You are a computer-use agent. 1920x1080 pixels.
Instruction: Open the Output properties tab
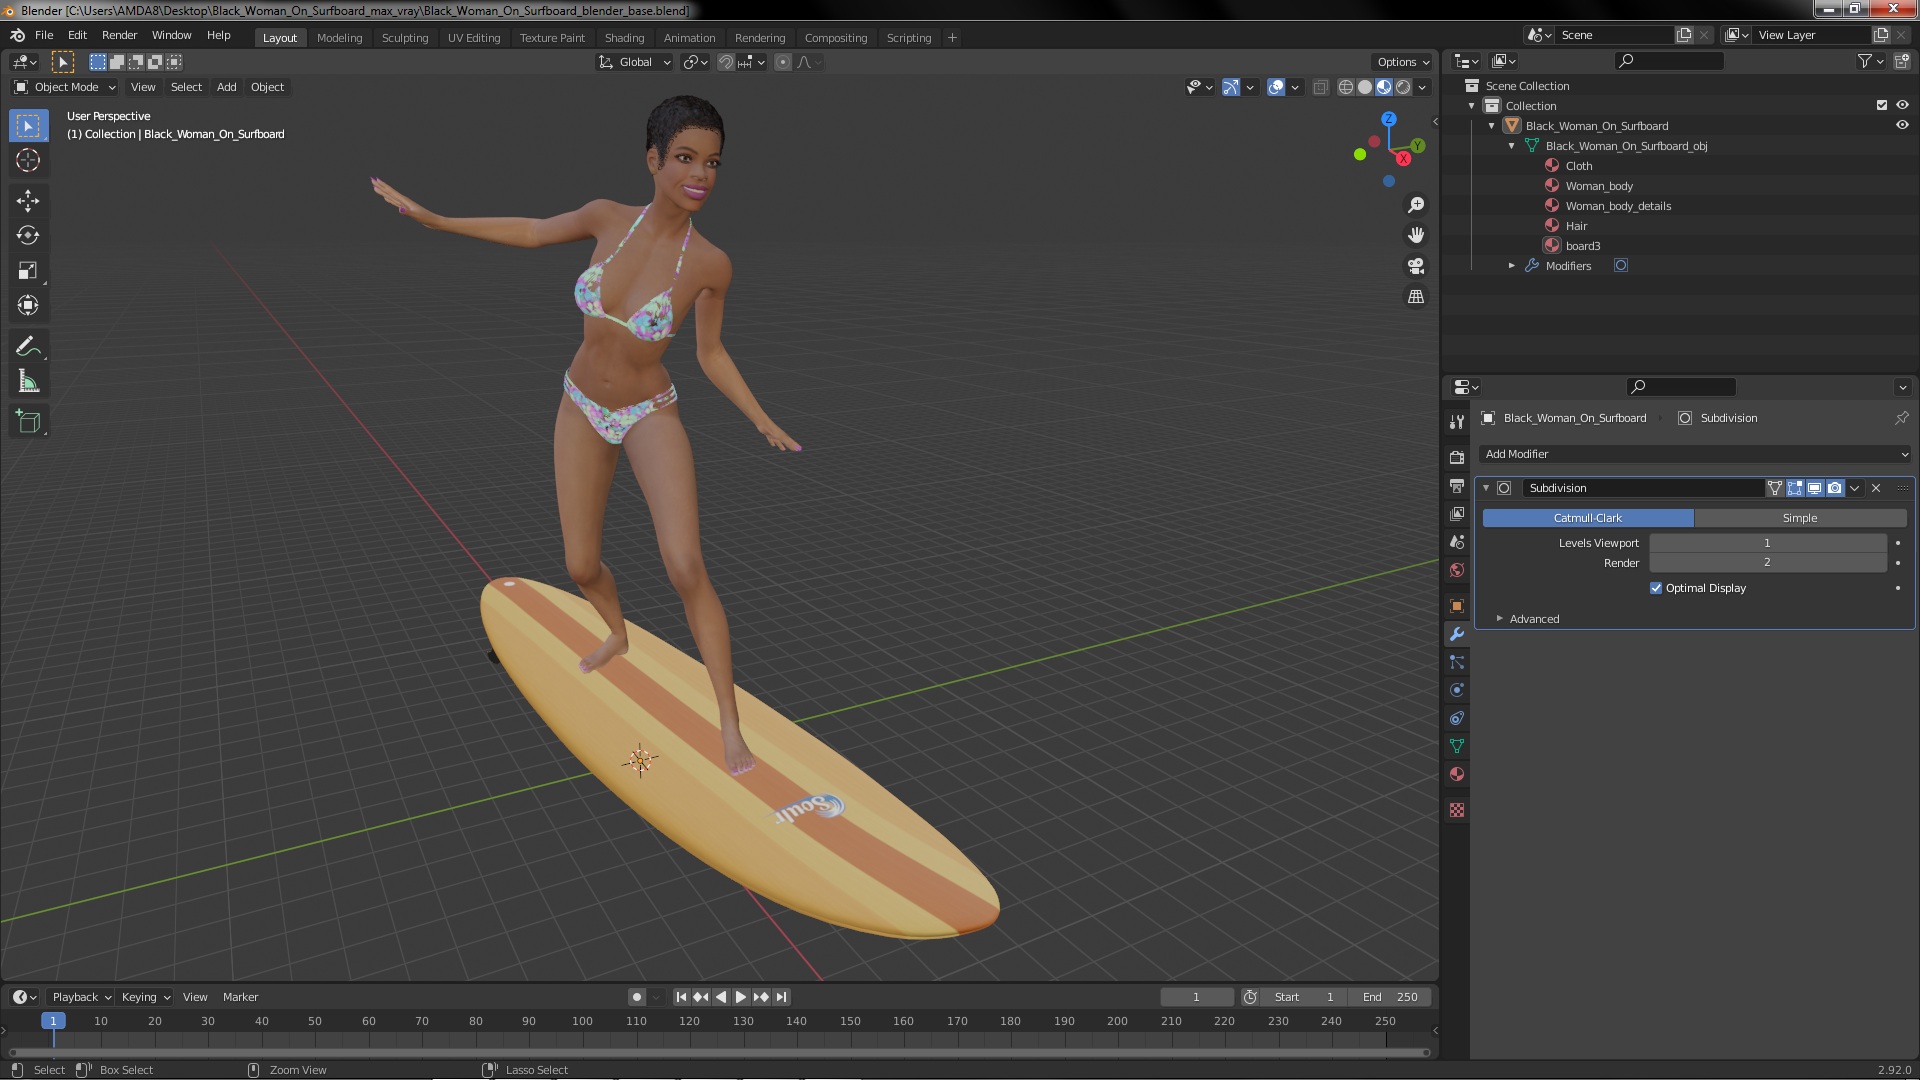click(1457, 485)
